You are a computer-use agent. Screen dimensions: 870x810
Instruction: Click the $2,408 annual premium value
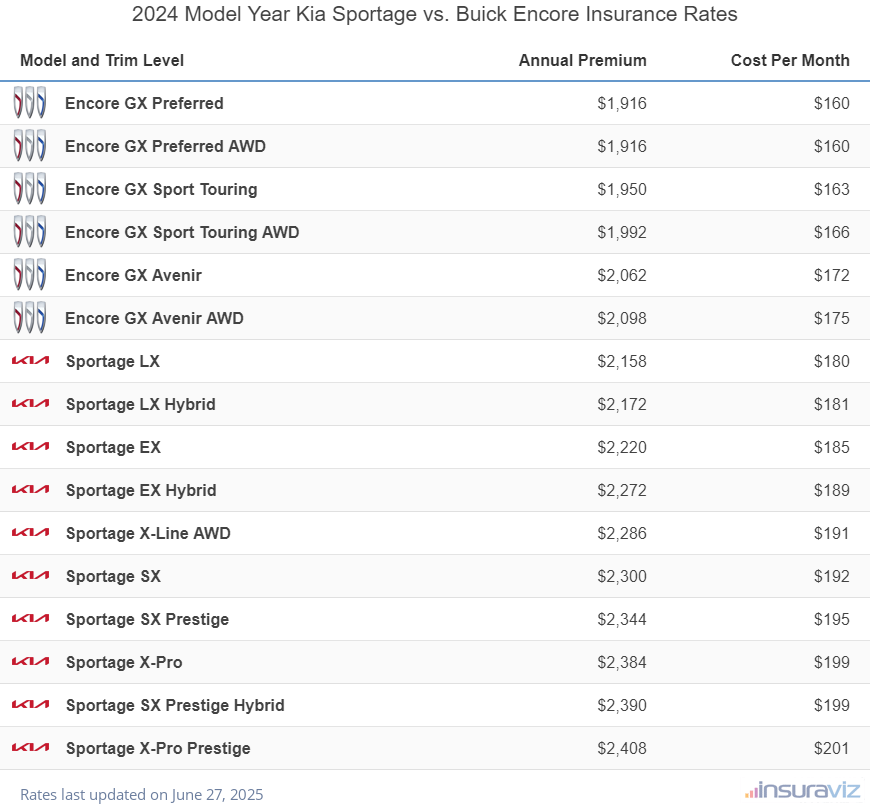pos(622,748)
